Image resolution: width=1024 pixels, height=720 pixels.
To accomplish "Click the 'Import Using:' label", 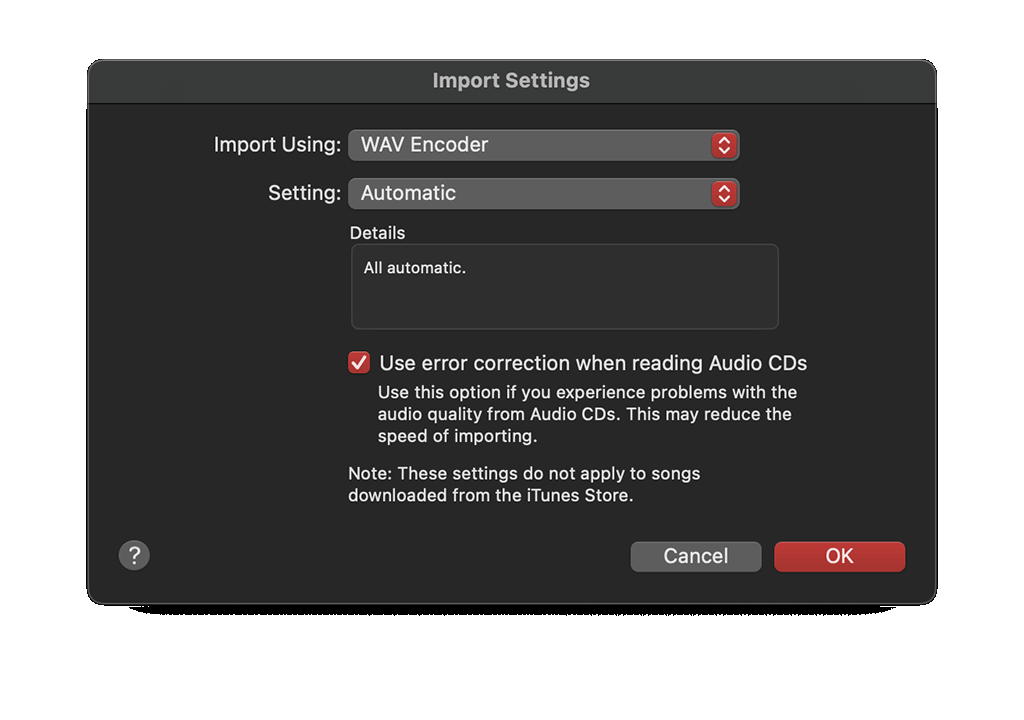I will [x=278, y=144].
